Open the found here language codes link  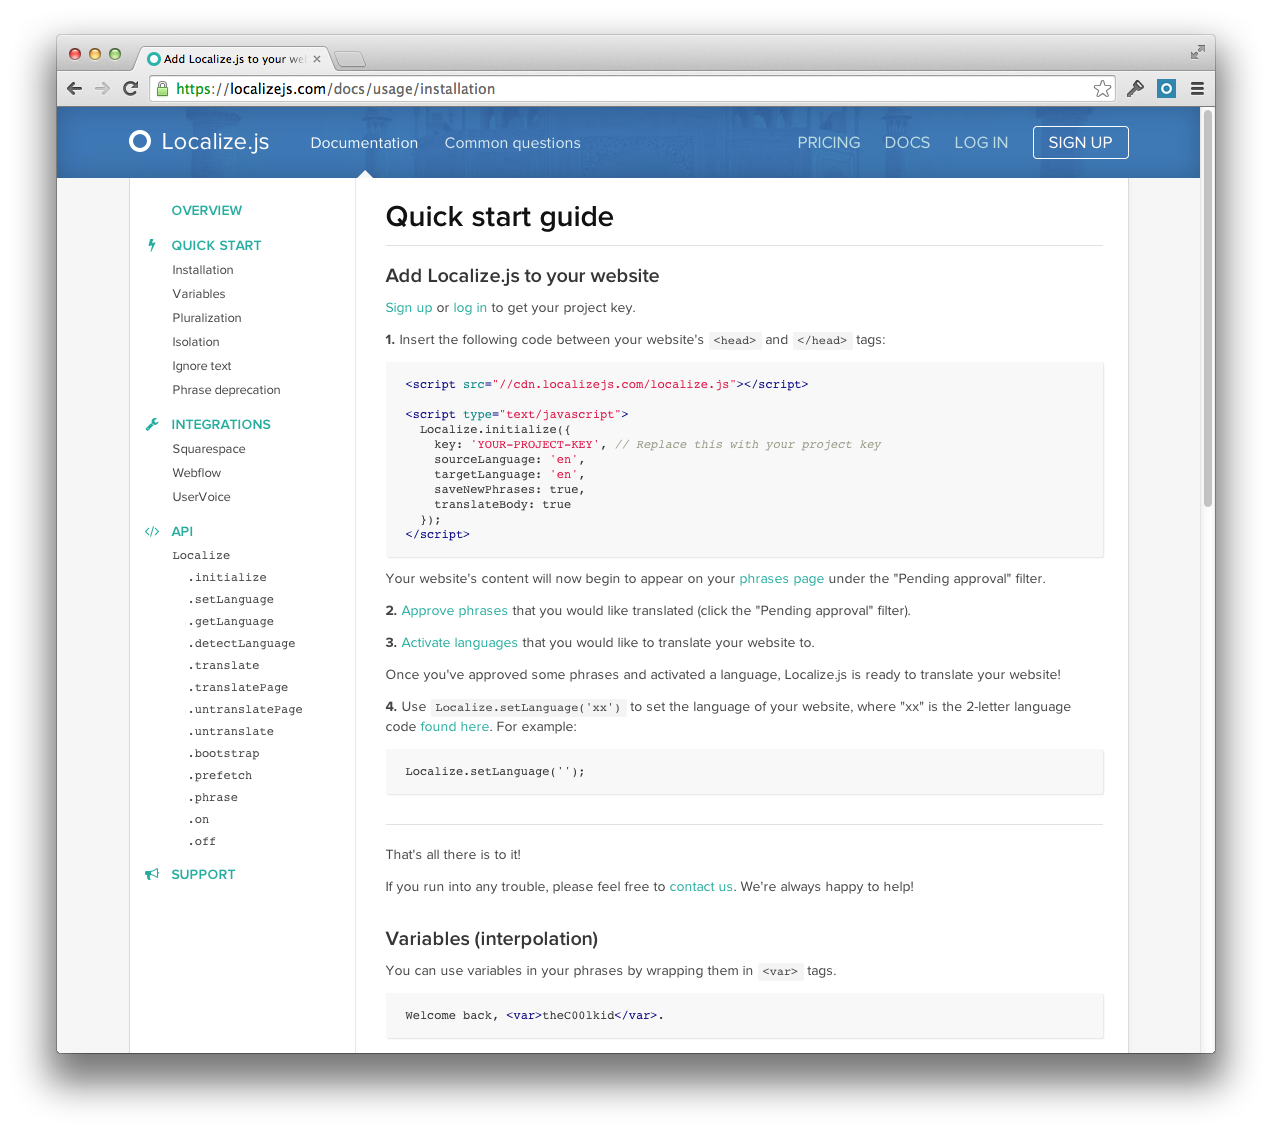[455, 727]
